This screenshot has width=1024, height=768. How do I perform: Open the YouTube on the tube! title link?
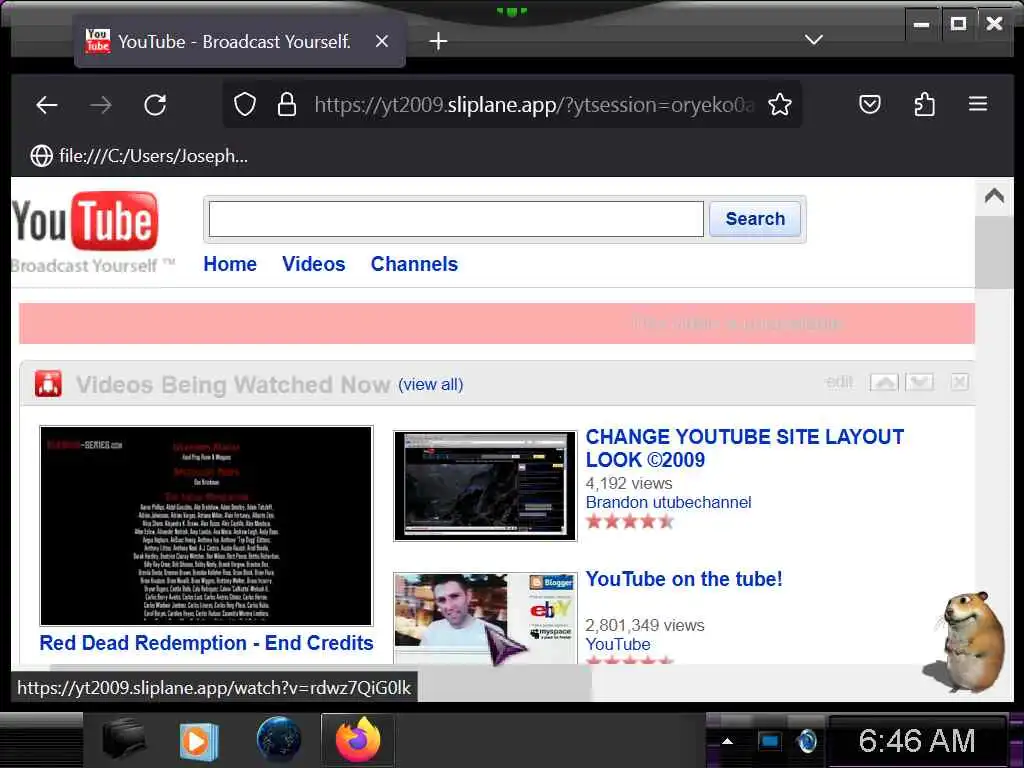[x=684, y=579]
